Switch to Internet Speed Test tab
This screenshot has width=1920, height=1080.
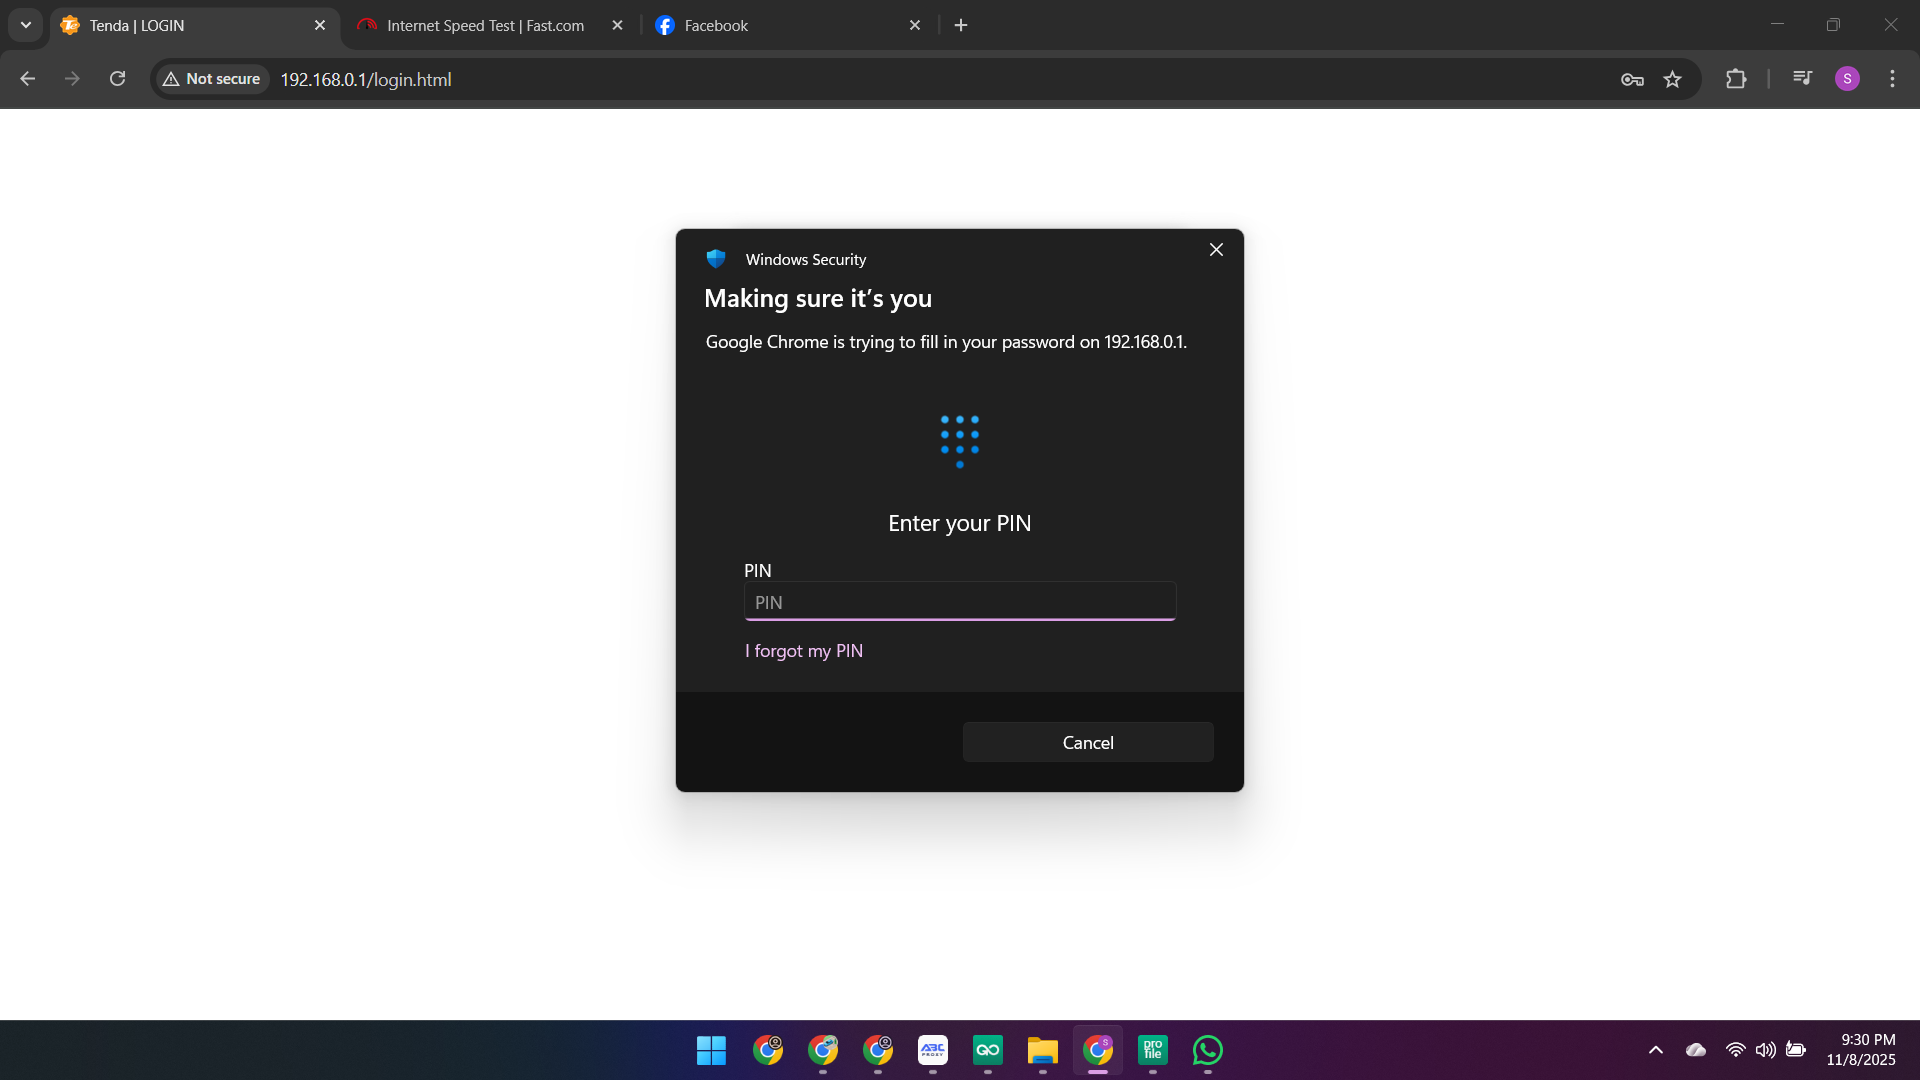pyautogui.click(x=485, y=25)
